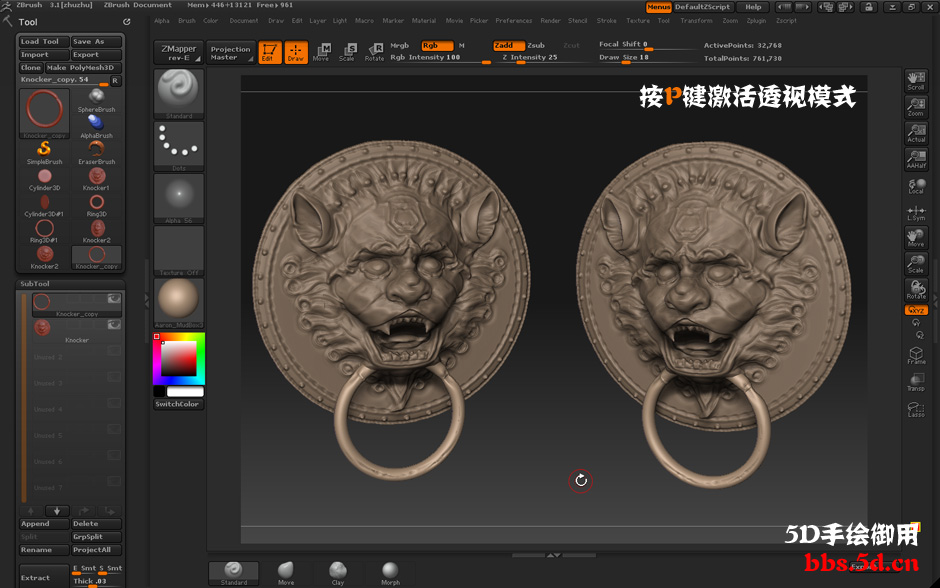Toggle Draw mode button
The image size is (940, 588).
tap(296, 52)
